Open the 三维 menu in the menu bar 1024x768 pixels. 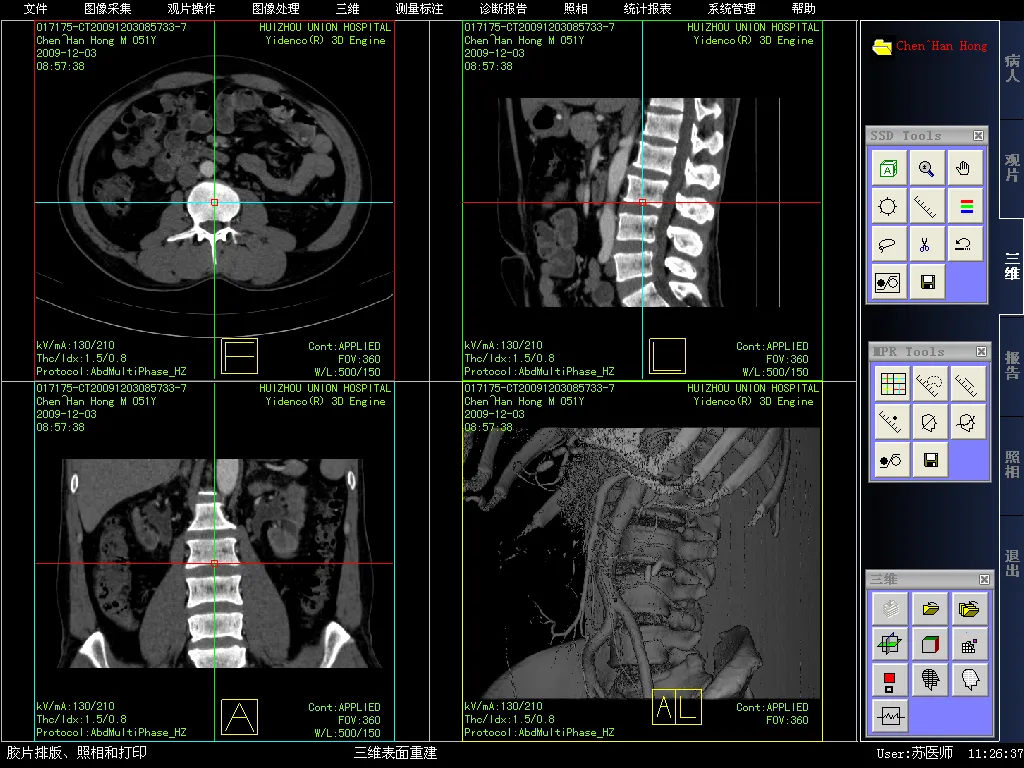pyautogui.click(x=347, y=8)
